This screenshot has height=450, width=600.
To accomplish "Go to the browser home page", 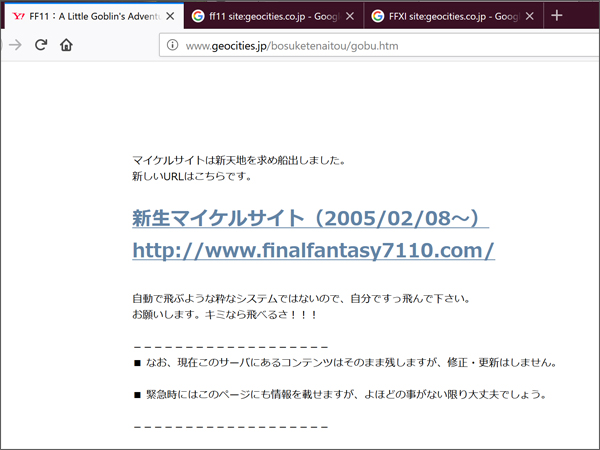I will [66, 45].
